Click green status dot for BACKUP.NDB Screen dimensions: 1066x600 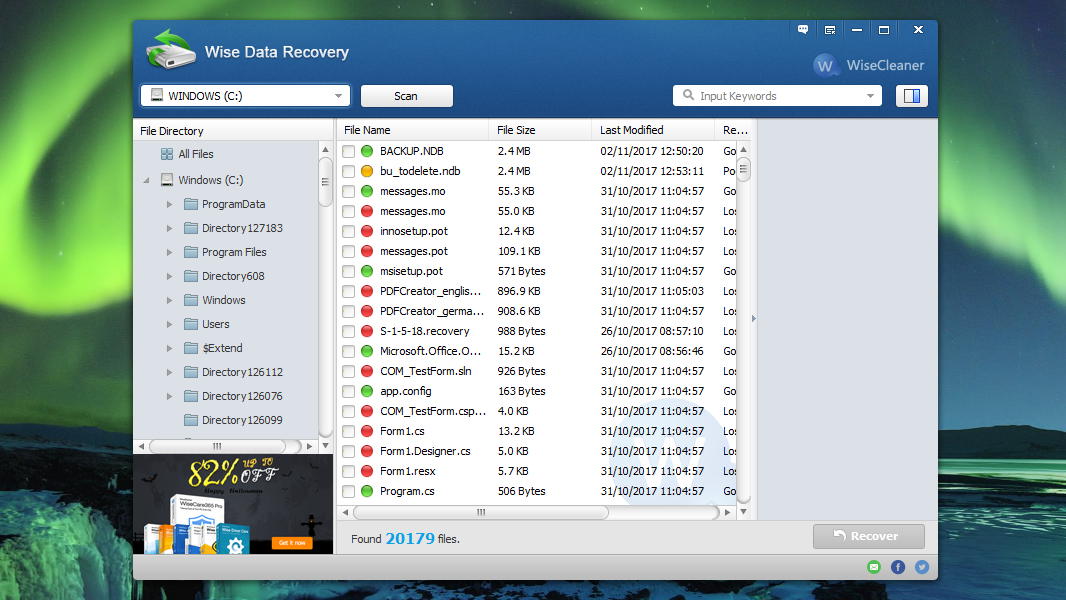367,151
